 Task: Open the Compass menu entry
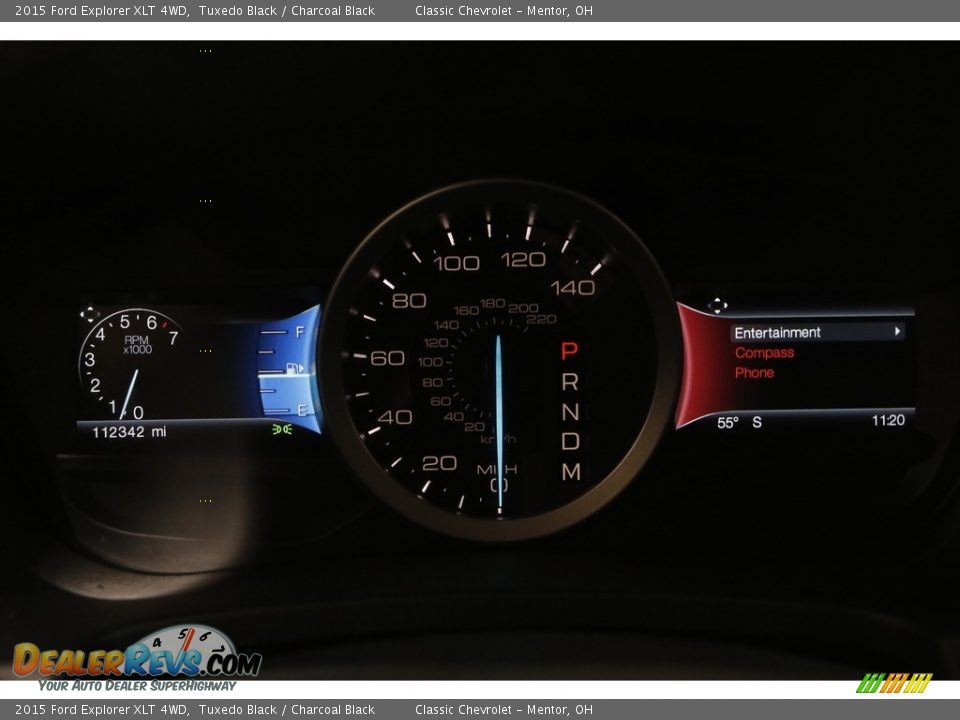(x=764, y=353)
